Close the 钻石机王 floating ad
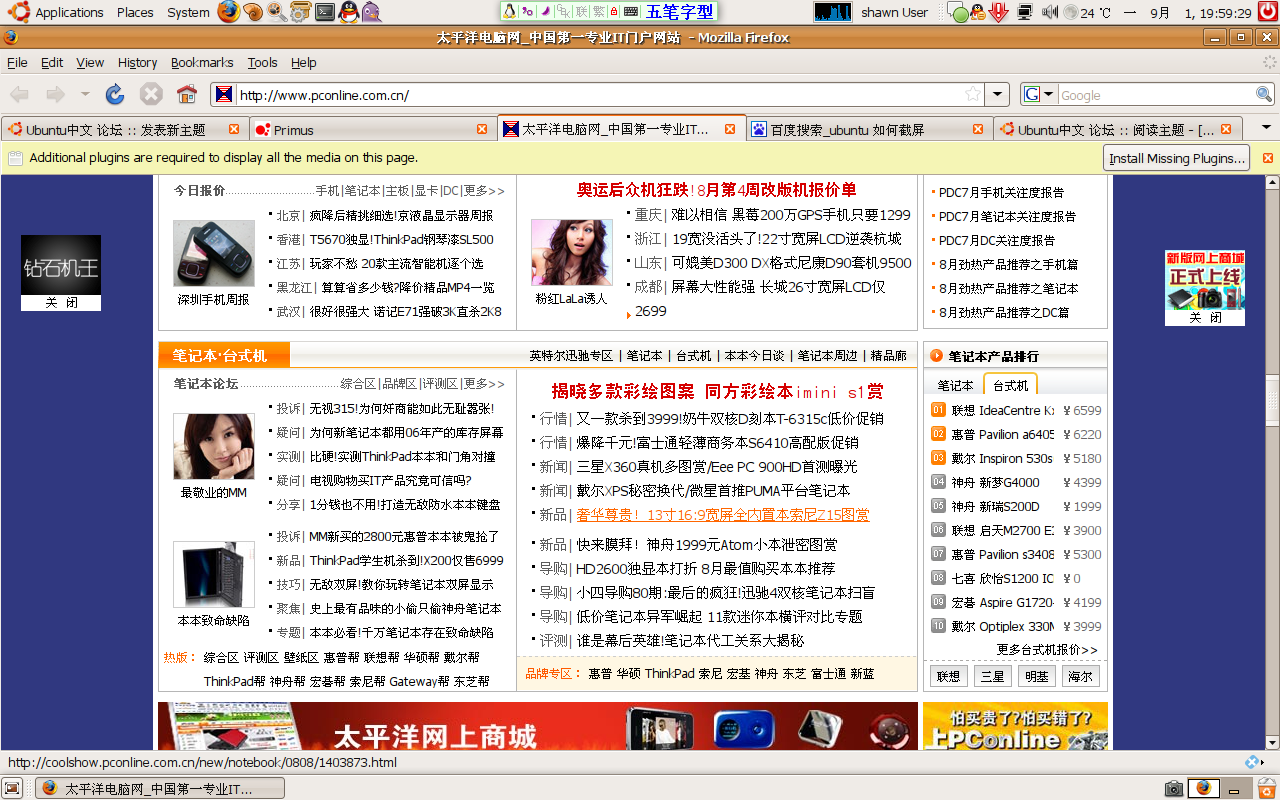1280x800 pixels. pyautogui.click(x=61, y=303)
